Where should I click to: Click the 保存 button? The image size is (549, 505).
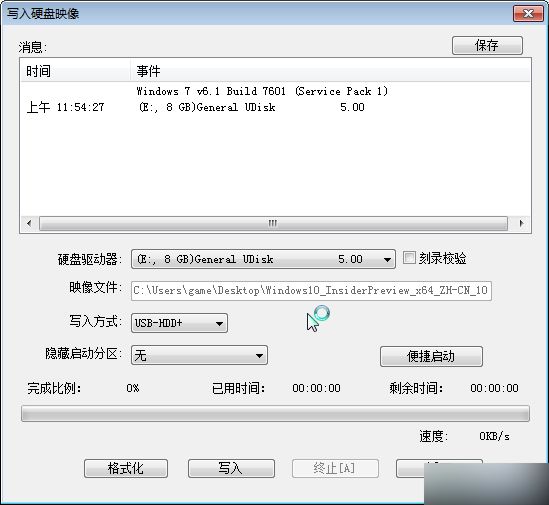pyautogui.click(x=487, y=46)
